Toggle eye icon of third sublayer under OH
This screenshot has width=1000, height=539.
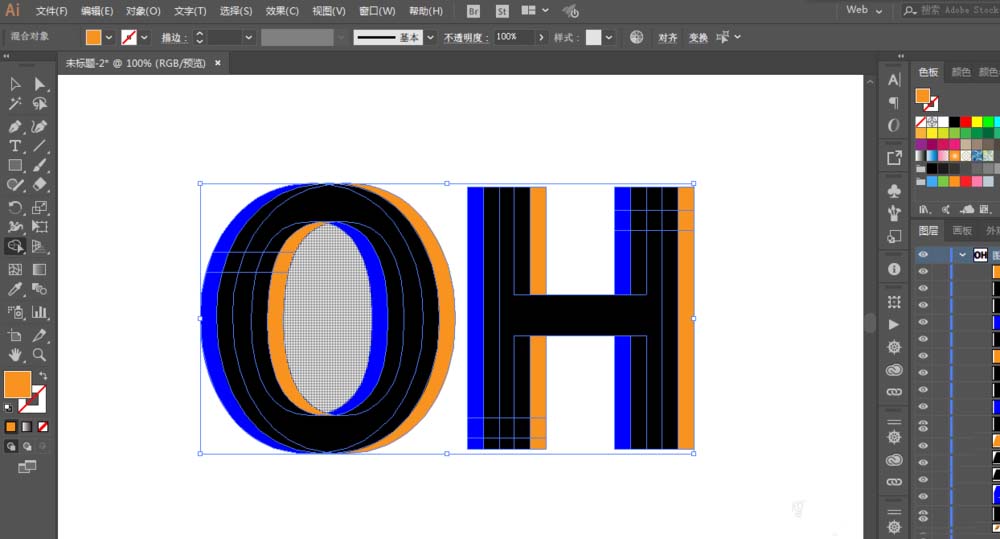click(x=923, y=305)
